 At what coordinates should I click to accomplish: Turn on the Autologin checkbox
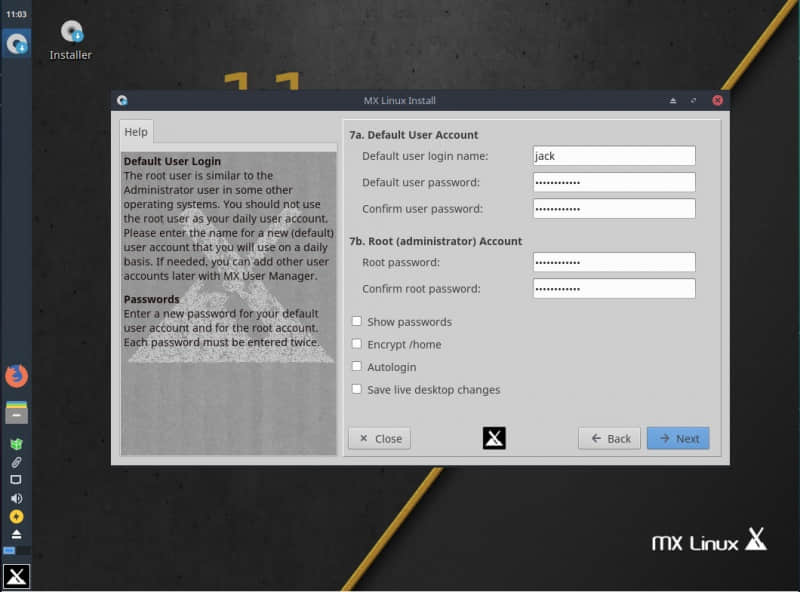tap(357, 367)
